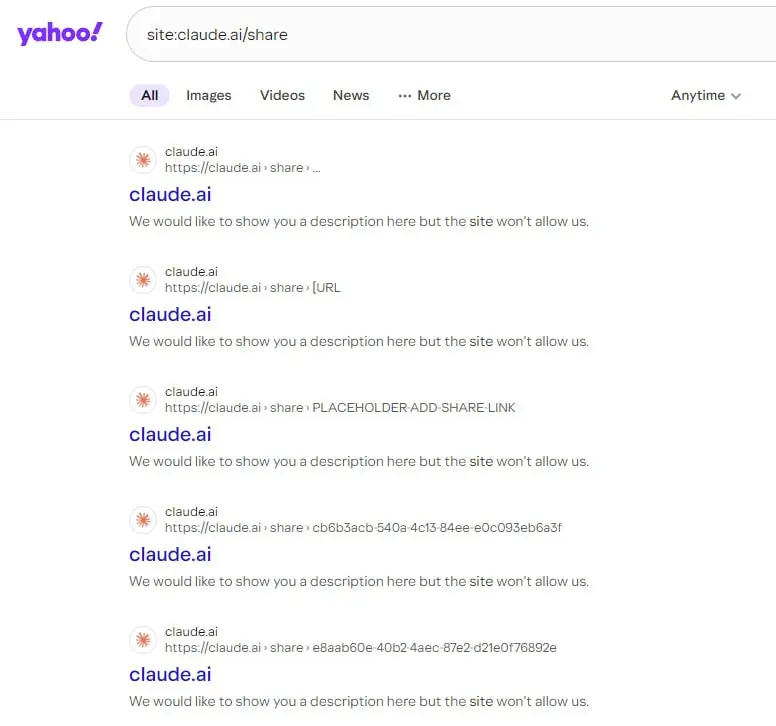Click the Claude favicon beside the PLACEHOLDER-ADD-SHARE-LINK result
Viewport: 776px width, 726px height.
[143, 400]
